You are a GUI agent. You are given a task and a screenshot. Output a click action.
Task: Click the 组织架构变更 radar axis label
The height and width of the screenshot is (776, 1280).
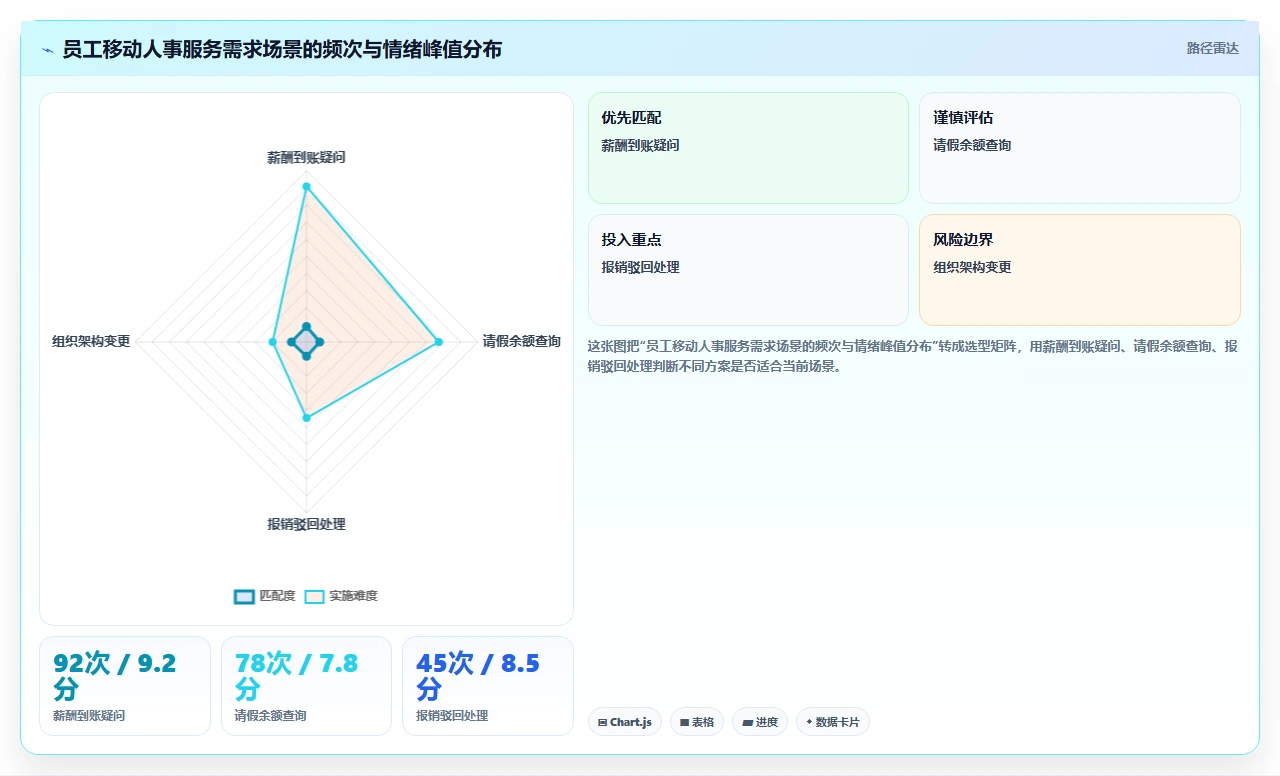click(91, 341)
